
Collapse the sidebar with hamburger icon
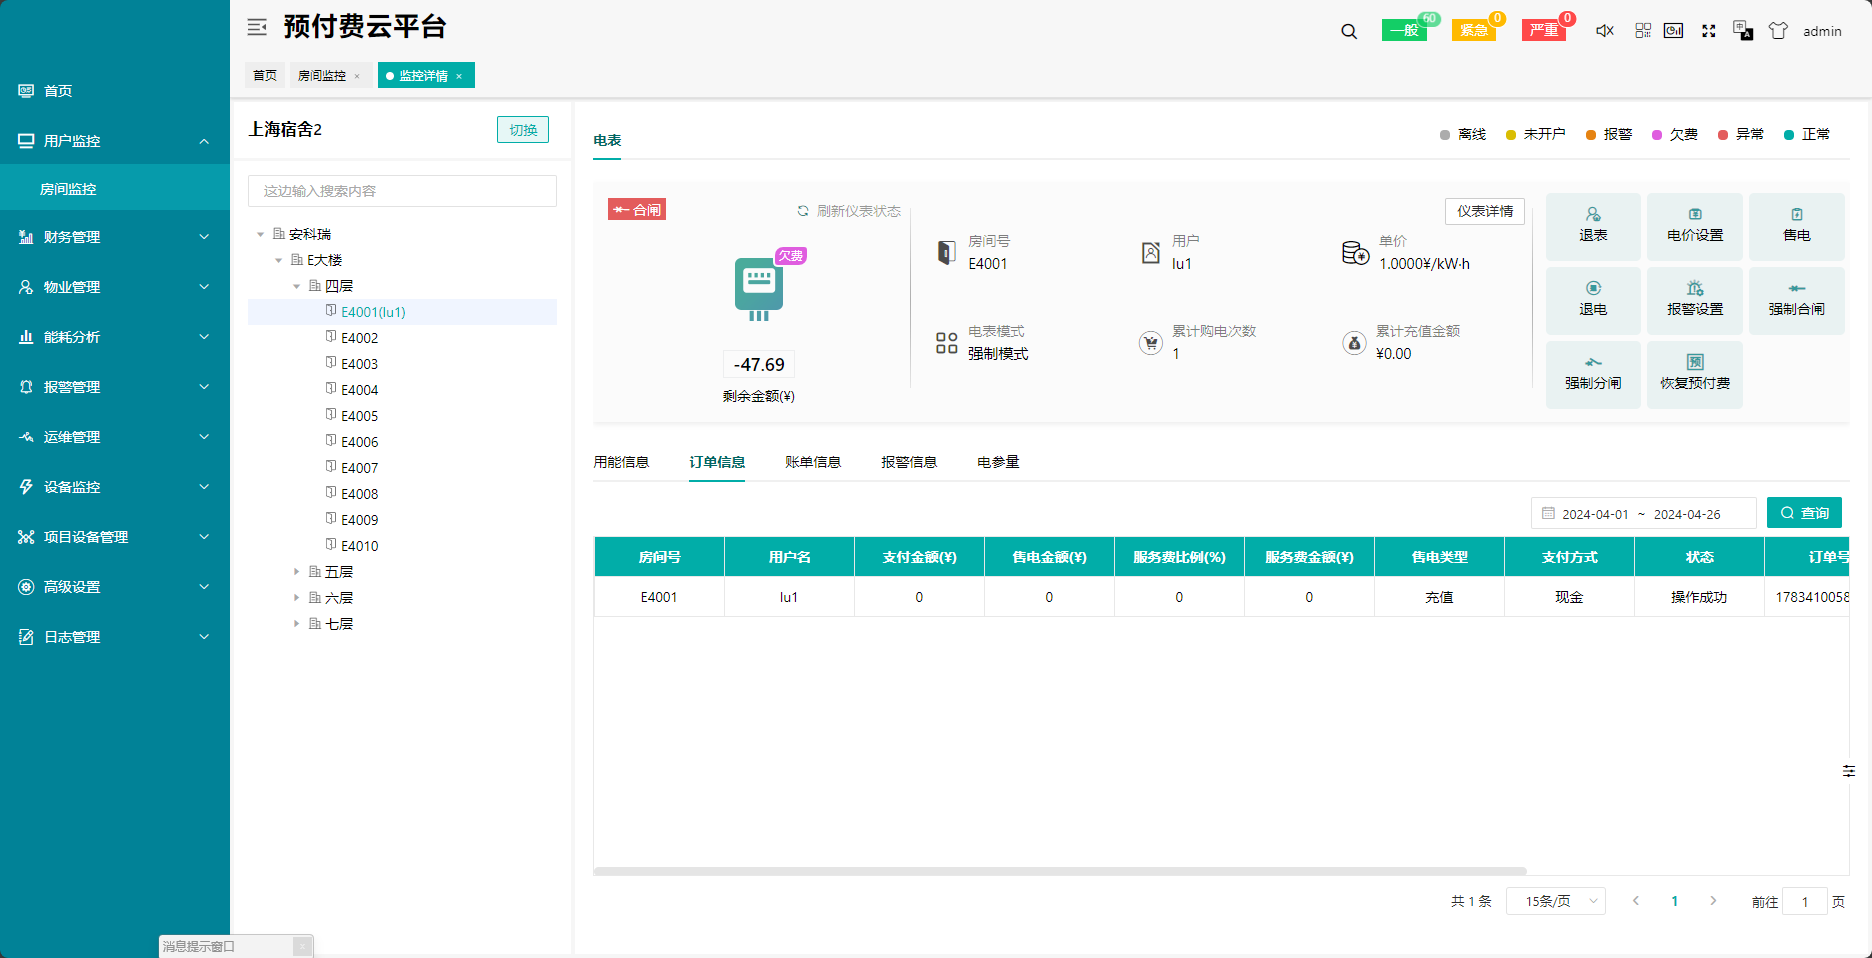point(257,27)
